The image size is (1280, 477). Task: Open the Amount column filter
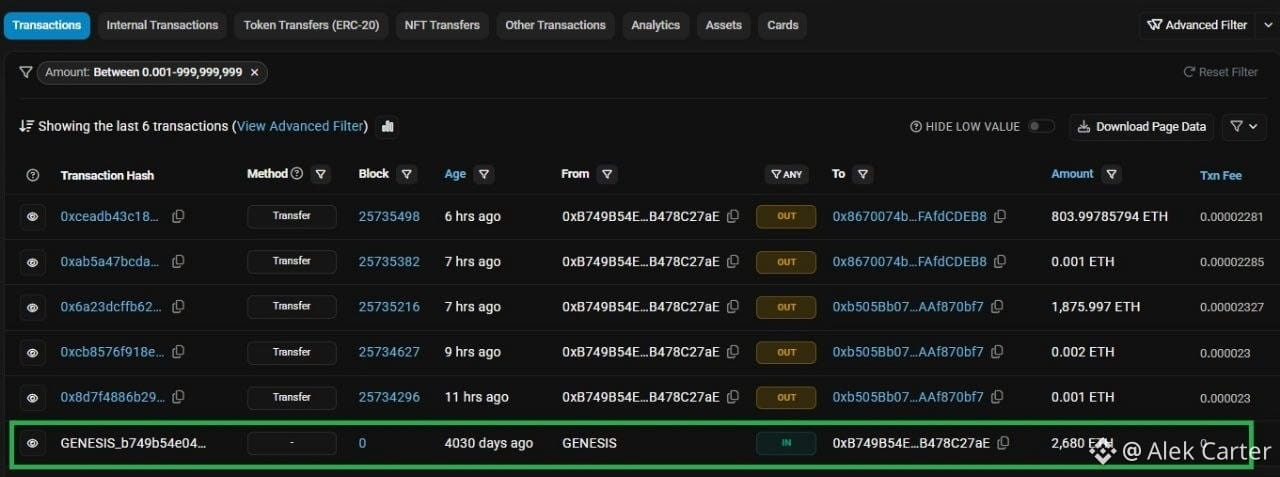[x=1112, y=174]
